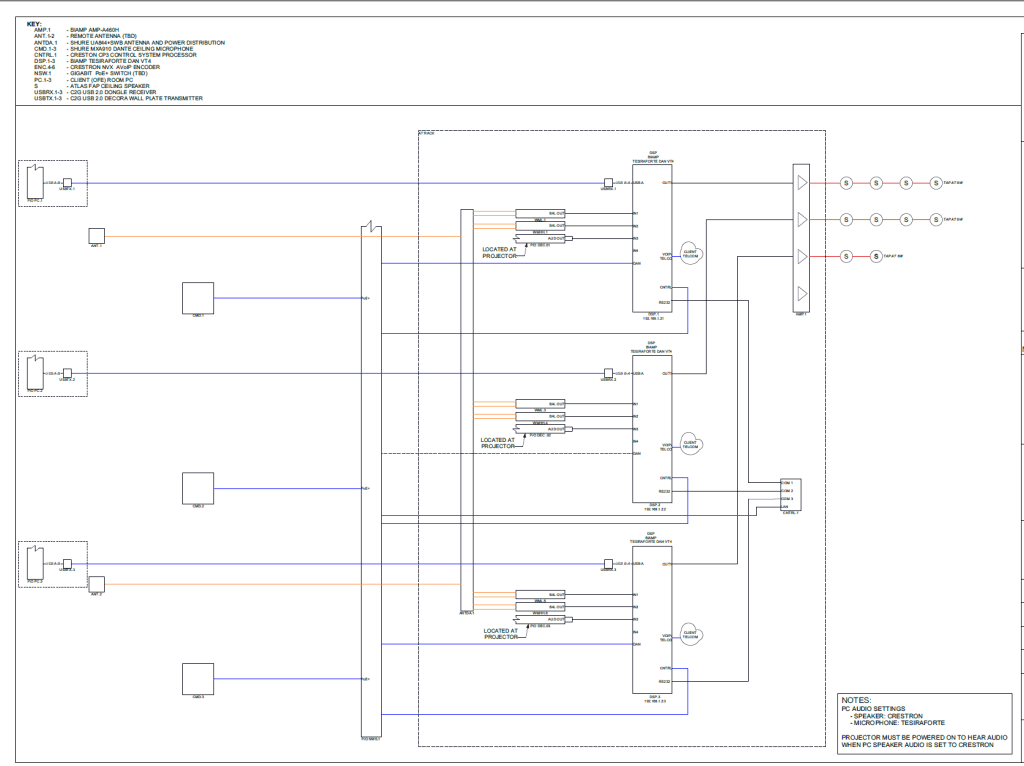Screen dimensions: 1024x766
Task: Click the KEY legend heading
Action: pos(34,23)
